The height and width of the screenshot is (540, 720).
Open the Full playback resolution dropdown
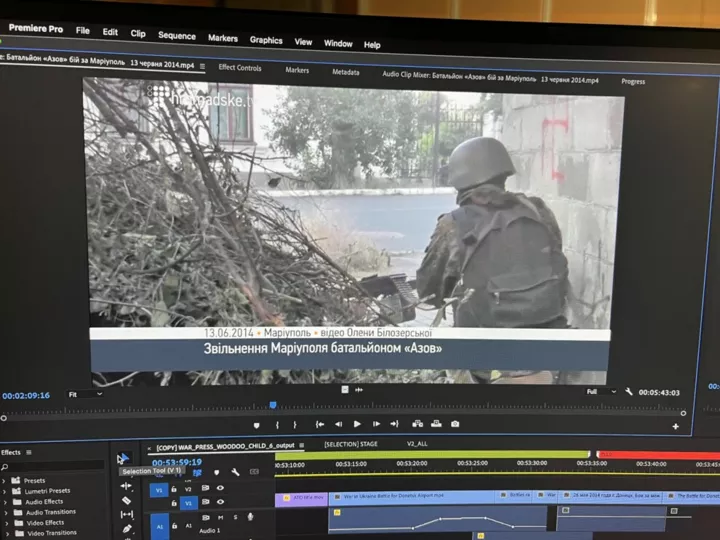pyautogui.click(x=601, y=392)
